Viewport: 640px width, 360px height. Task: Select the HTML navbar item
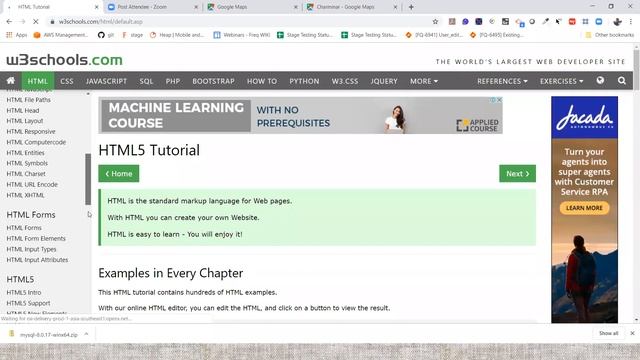38,81
